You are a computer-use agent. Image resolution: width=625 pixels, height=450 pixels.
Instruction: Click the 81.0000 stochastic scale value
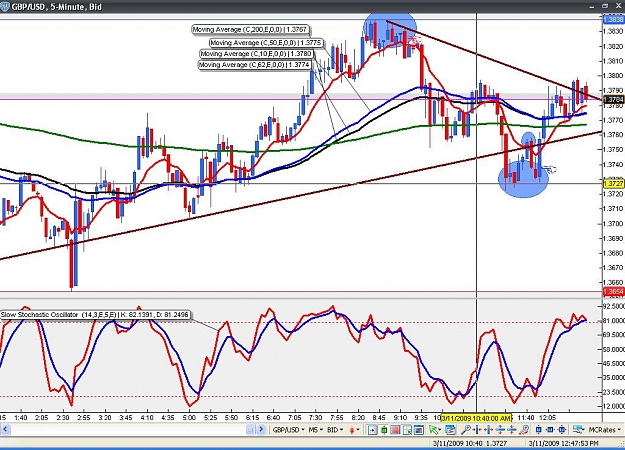click(x=614, y=320)
